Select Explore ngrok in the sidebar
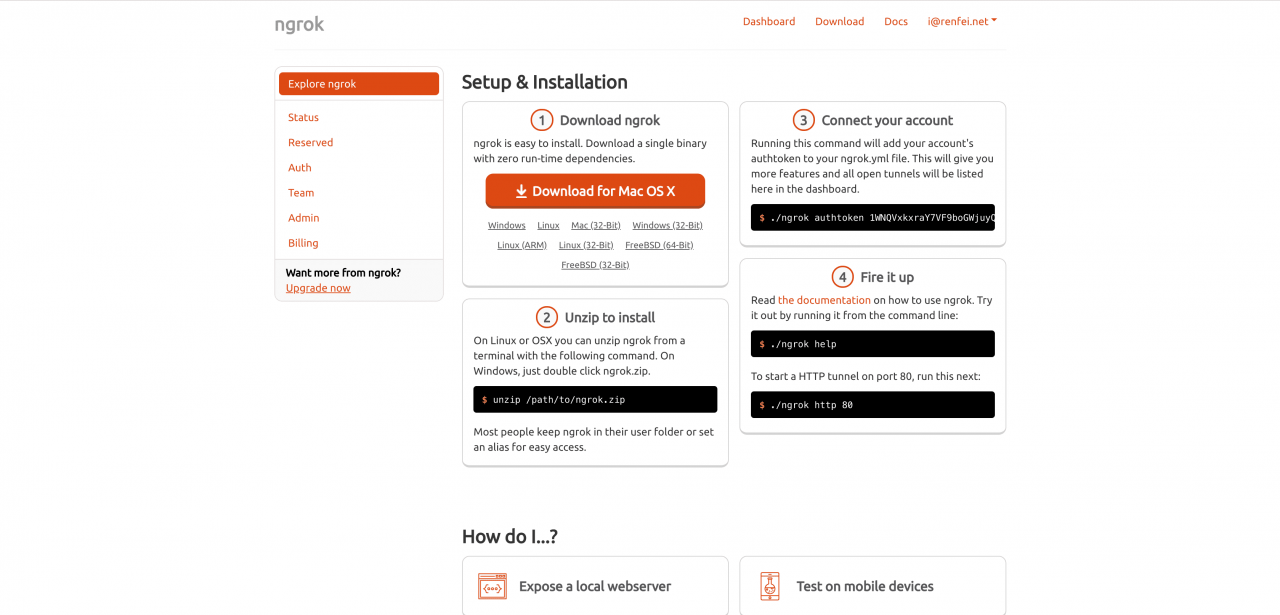This screenshot has width=1280, height=615. [358, 84]
